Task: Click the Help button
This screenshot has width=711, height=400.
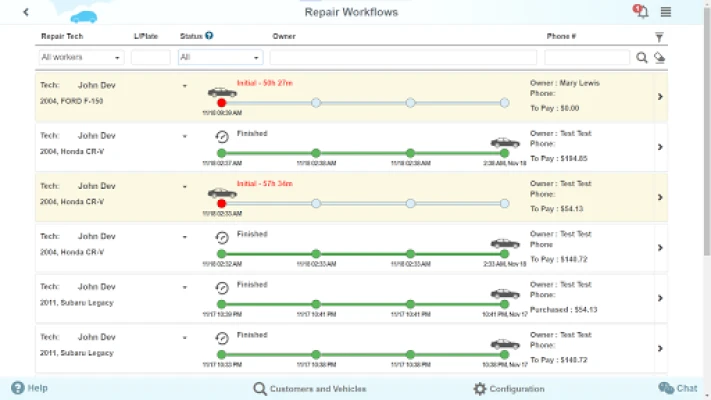Action: coord(29,388)
